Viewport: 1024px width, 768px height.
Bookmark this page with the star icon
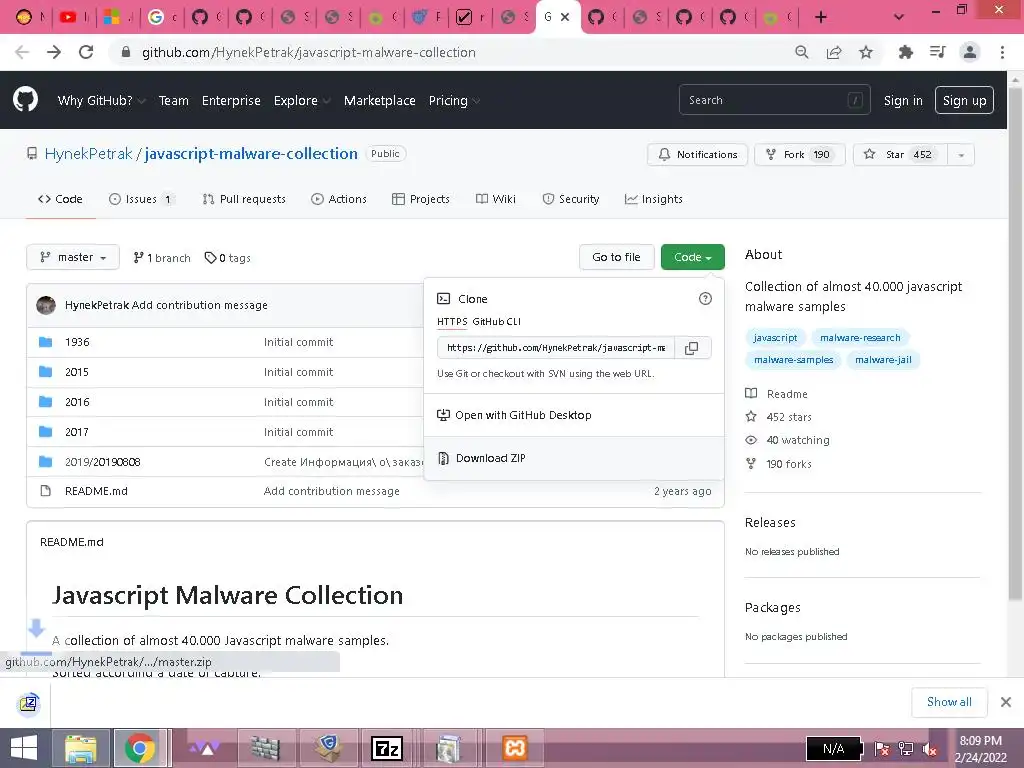tap(866, 52)
